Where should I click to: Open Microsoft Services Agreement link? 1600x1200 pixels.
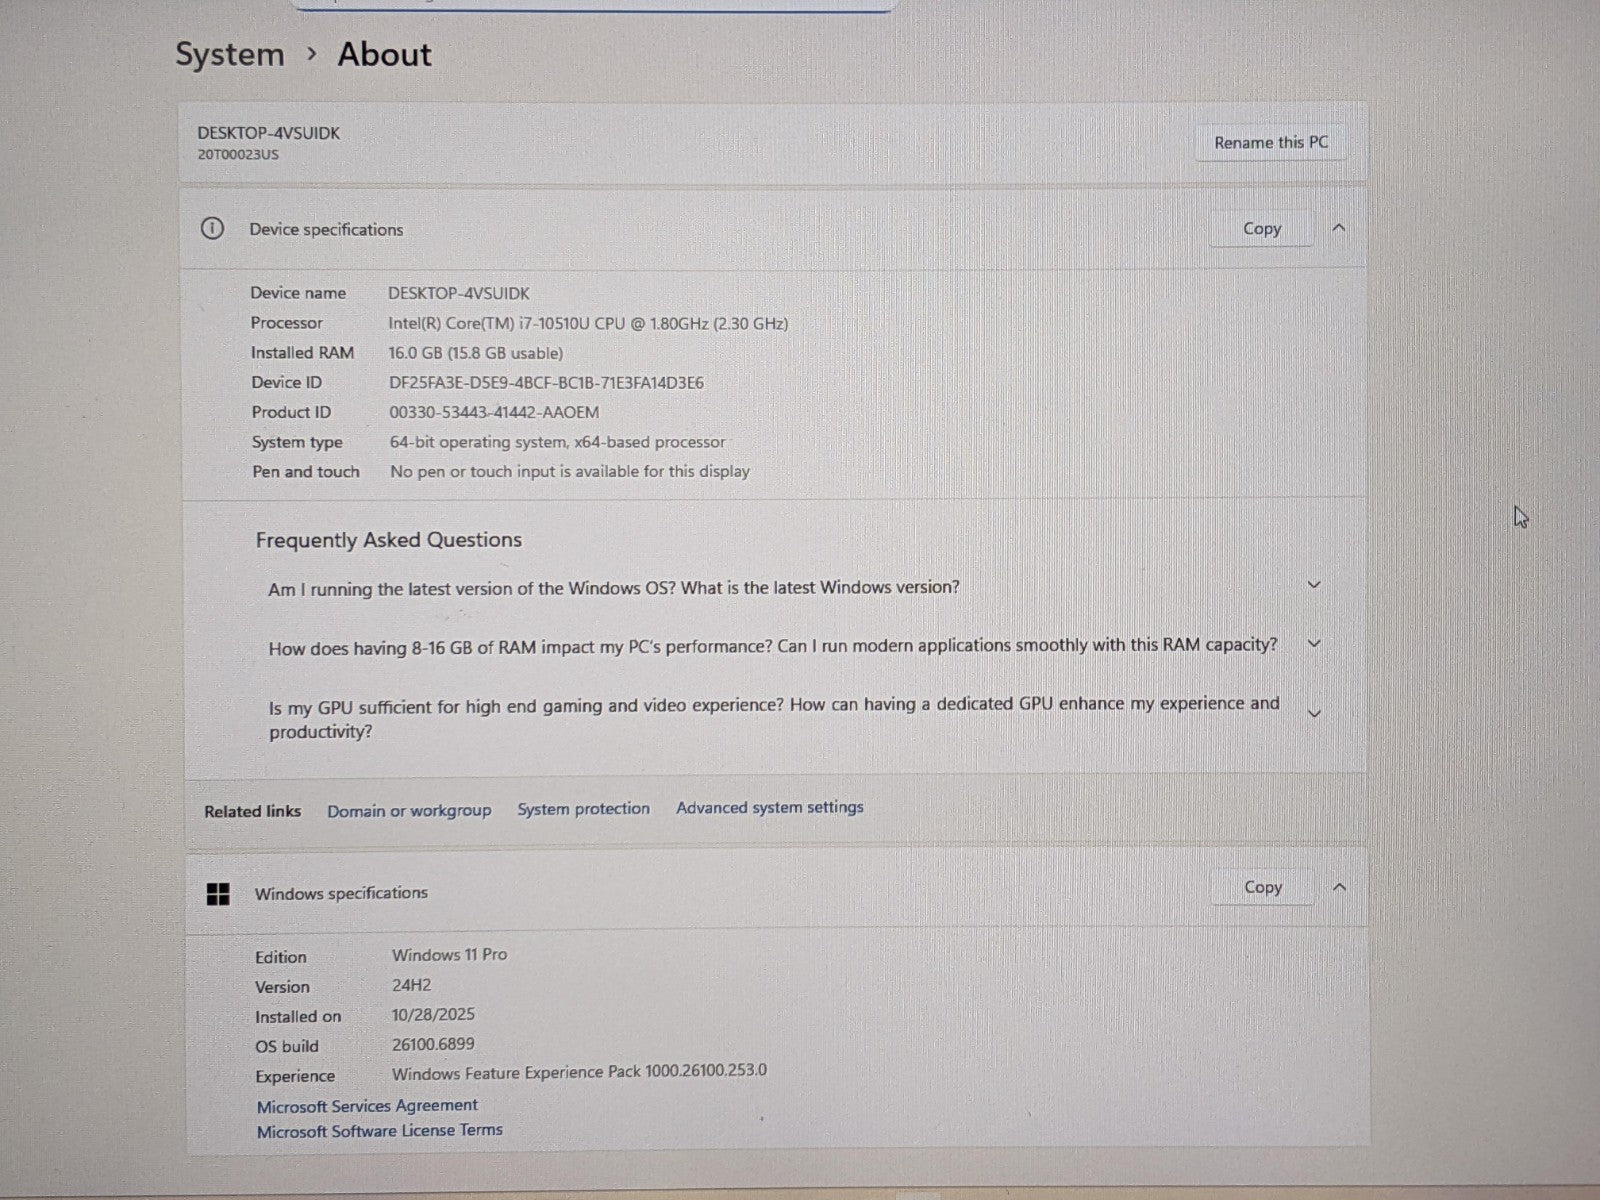point(367,1105)
